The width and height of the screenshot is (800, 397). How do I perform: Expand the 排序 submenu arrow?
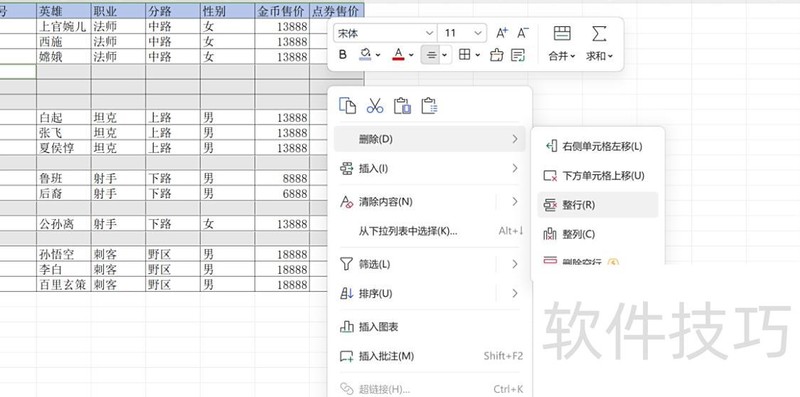pyautogui.click(x=515, y=293)
